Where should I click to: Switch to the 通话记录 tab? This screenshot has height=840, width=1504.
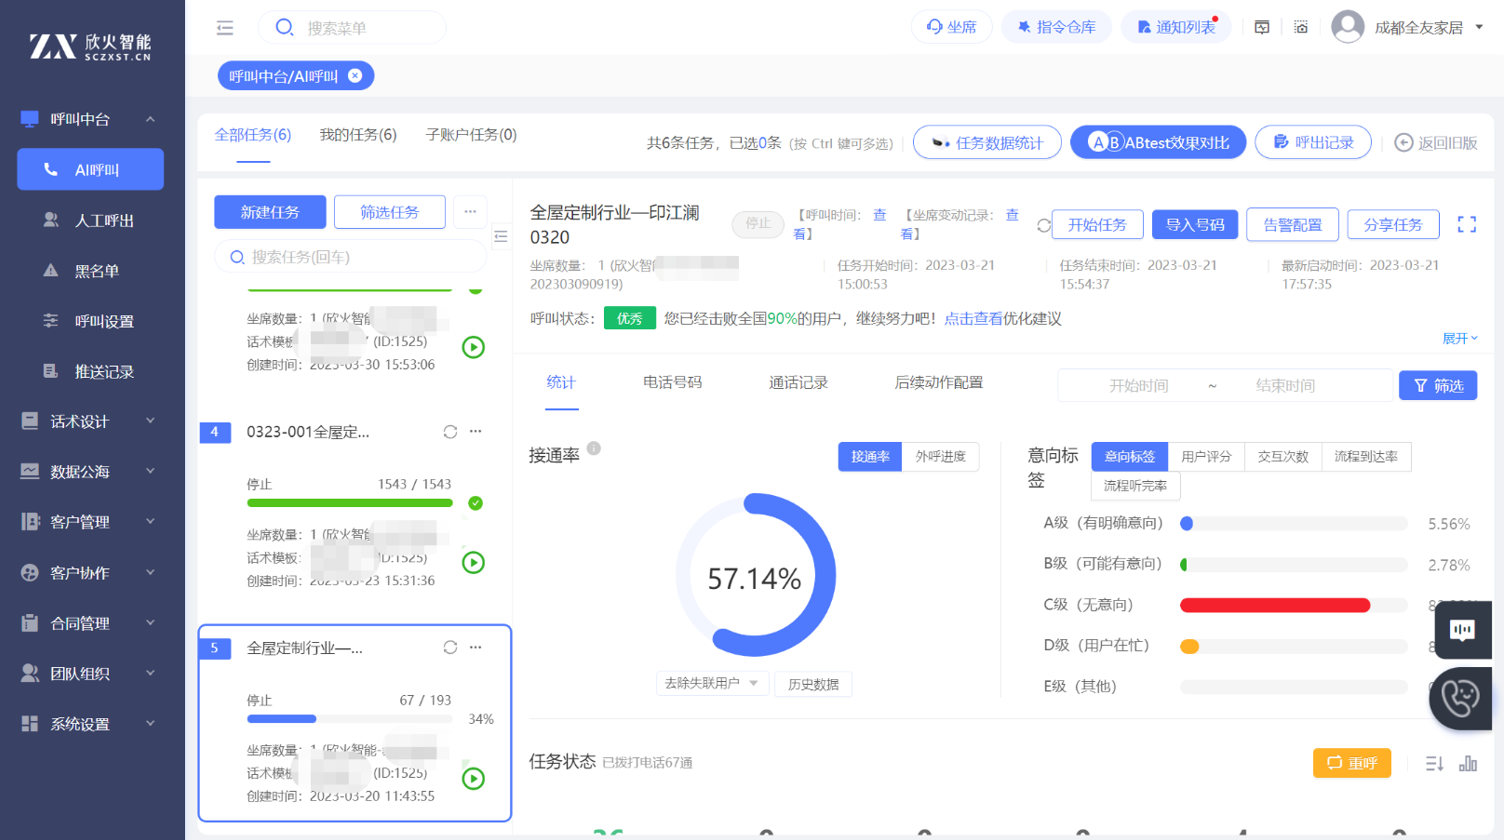[798, 383]
